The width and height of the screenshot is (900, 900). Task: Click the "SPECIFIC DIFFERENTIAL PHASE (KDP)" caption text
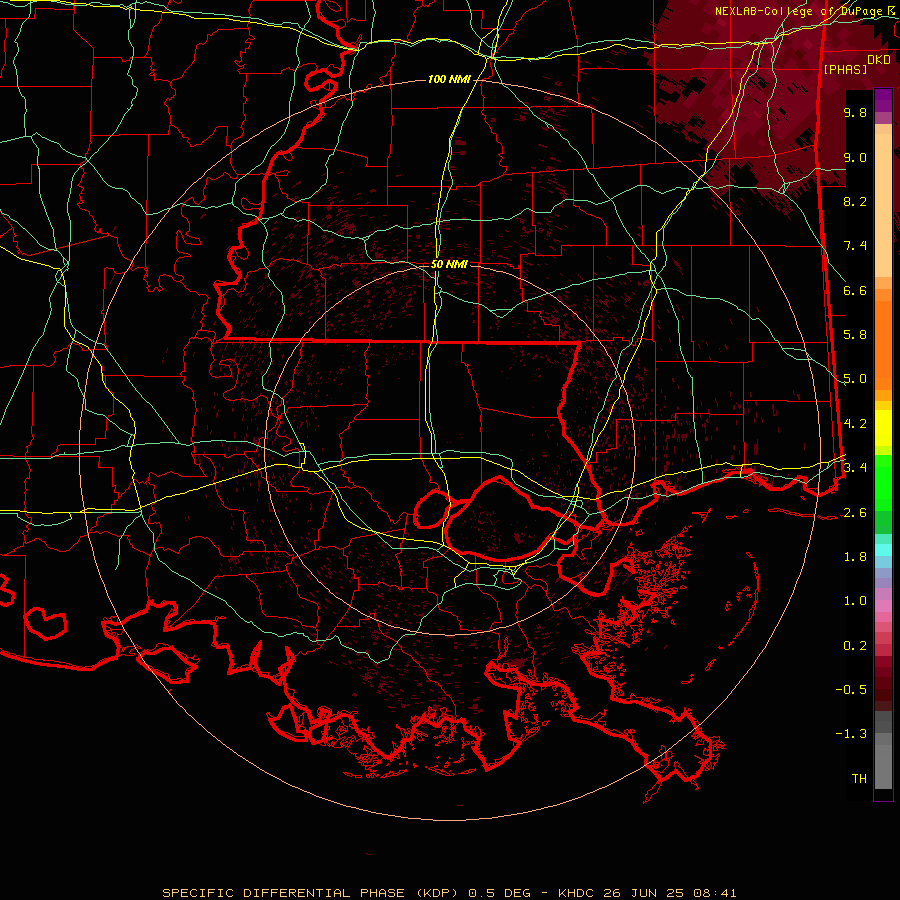(311, 893)
